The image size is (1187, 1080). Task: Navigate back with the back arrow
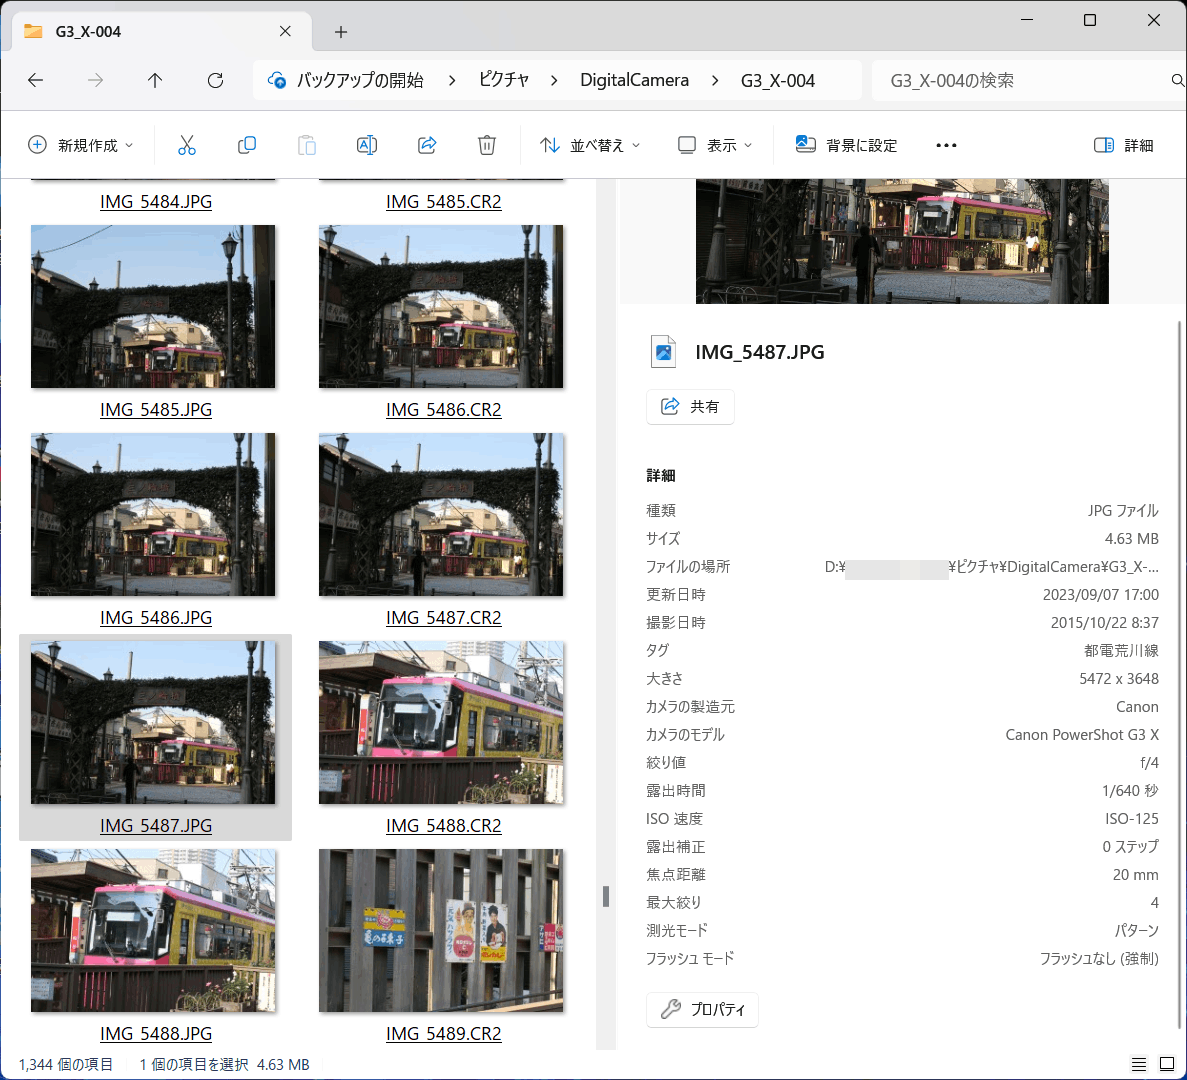pos(36,80)
